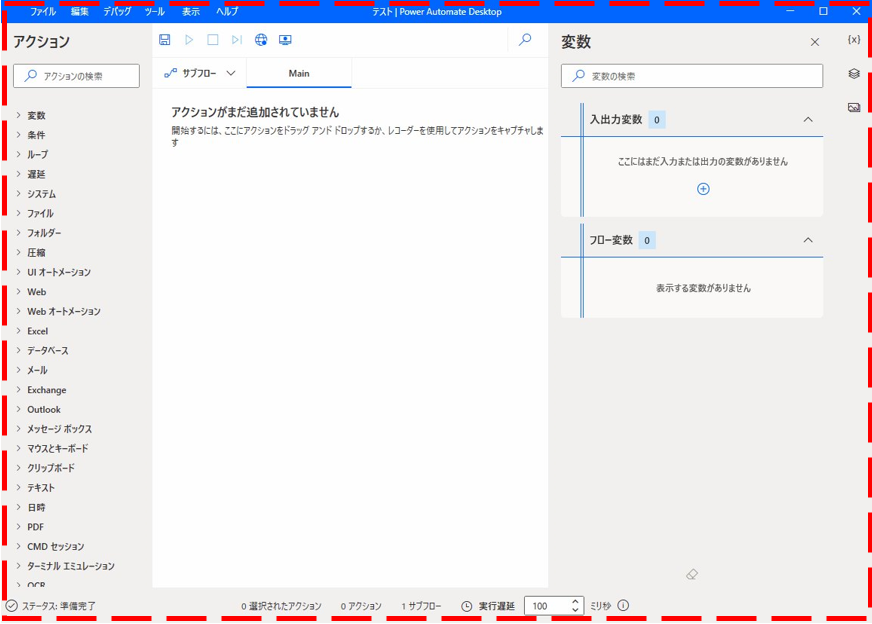This screenshot has height=624, width=872.
Task: Open the execution delay info icon
Action: [623, 605]
